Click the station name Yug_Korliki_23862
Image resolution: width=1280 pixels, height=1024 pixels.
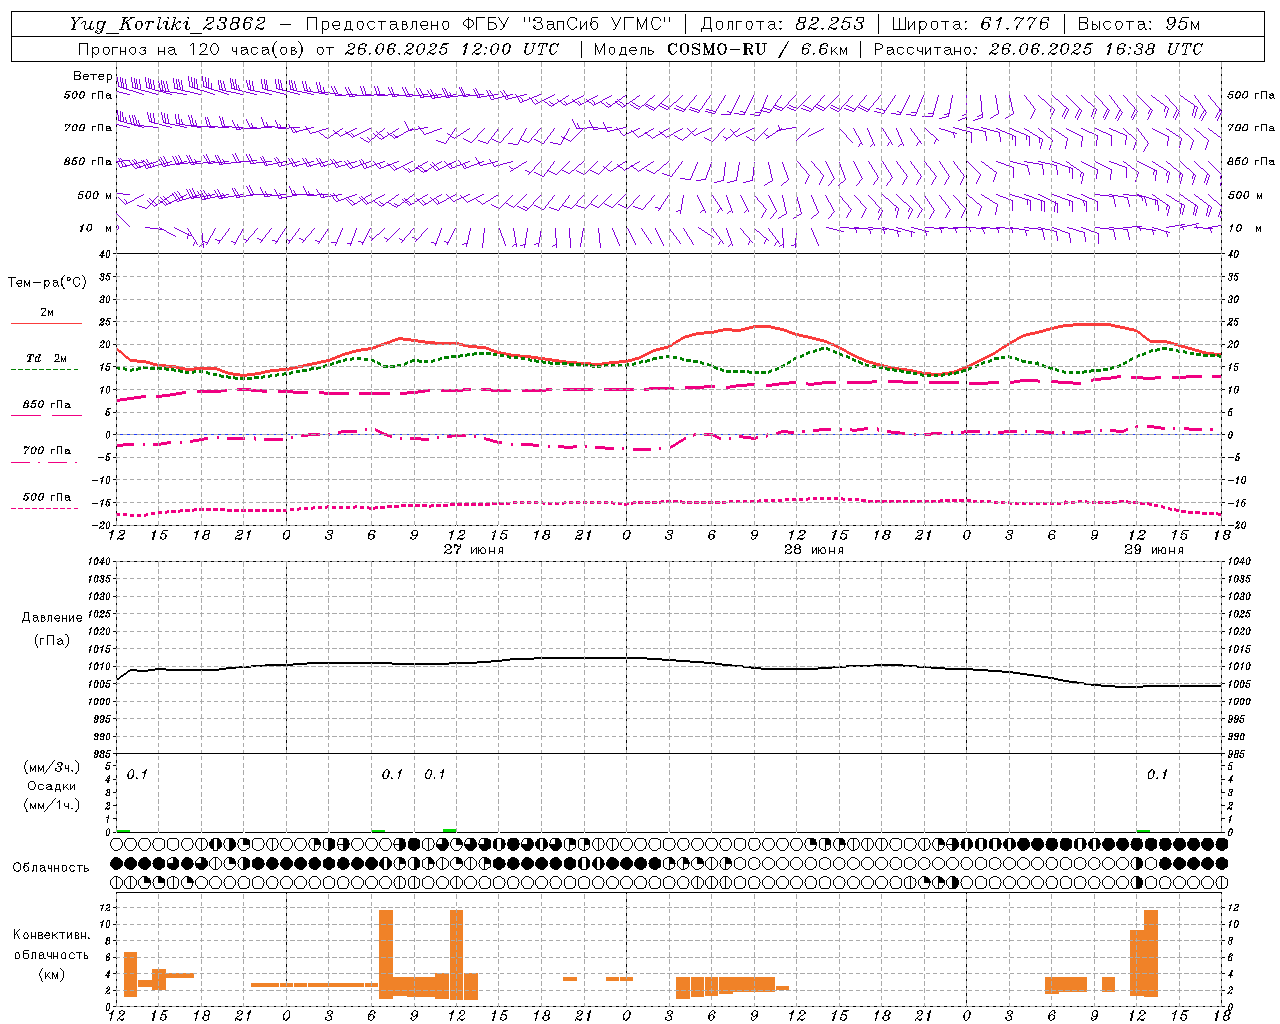click(167, 24)
